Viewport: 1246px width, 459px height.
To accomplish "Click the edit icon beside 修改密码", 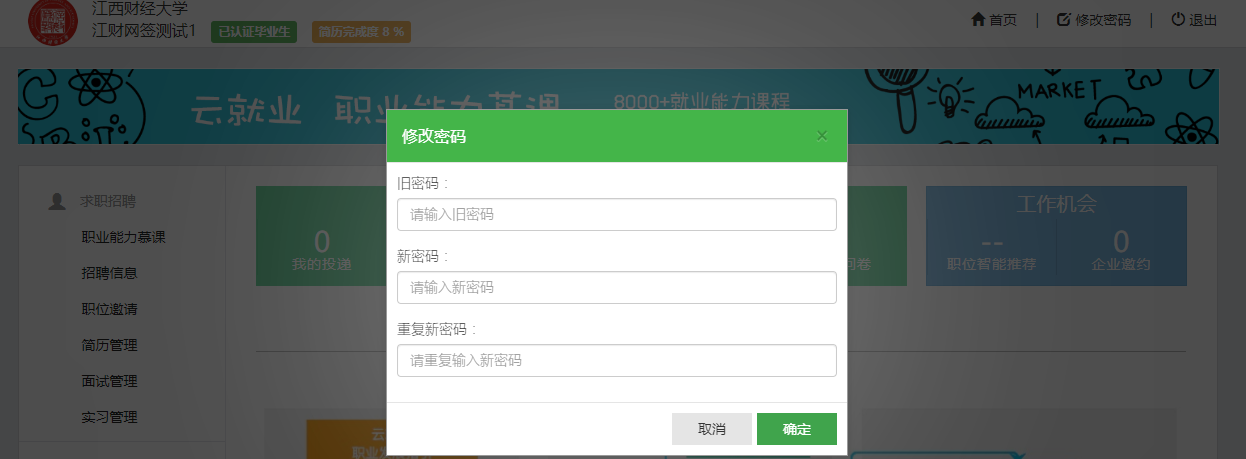I will point(1064,19).
